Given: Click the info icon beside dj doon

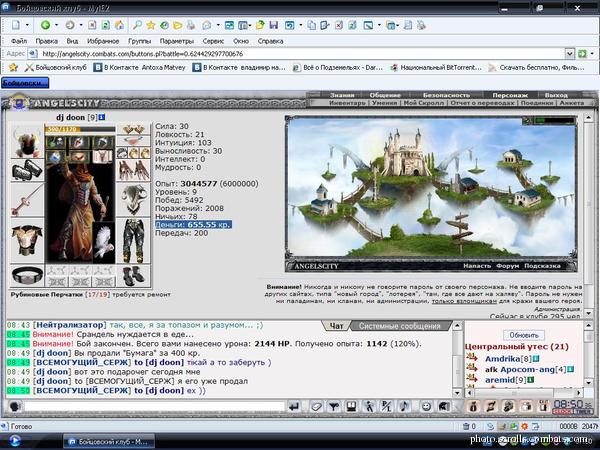Looking at the screenshot, I should tap(102, 117).
